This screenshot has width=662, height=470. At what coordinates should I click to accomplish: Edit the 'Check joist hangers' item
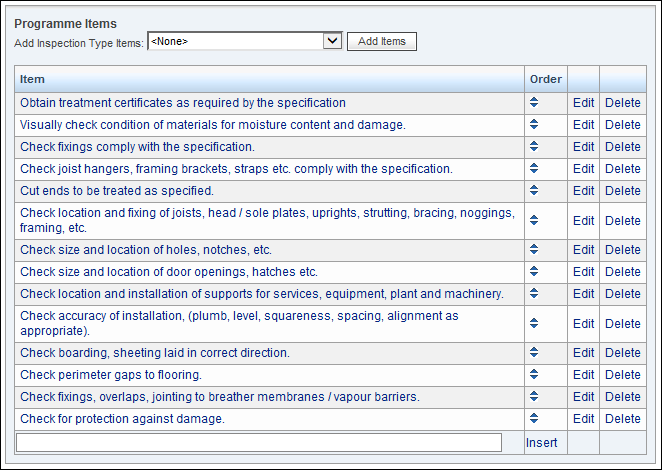point(583,168)
